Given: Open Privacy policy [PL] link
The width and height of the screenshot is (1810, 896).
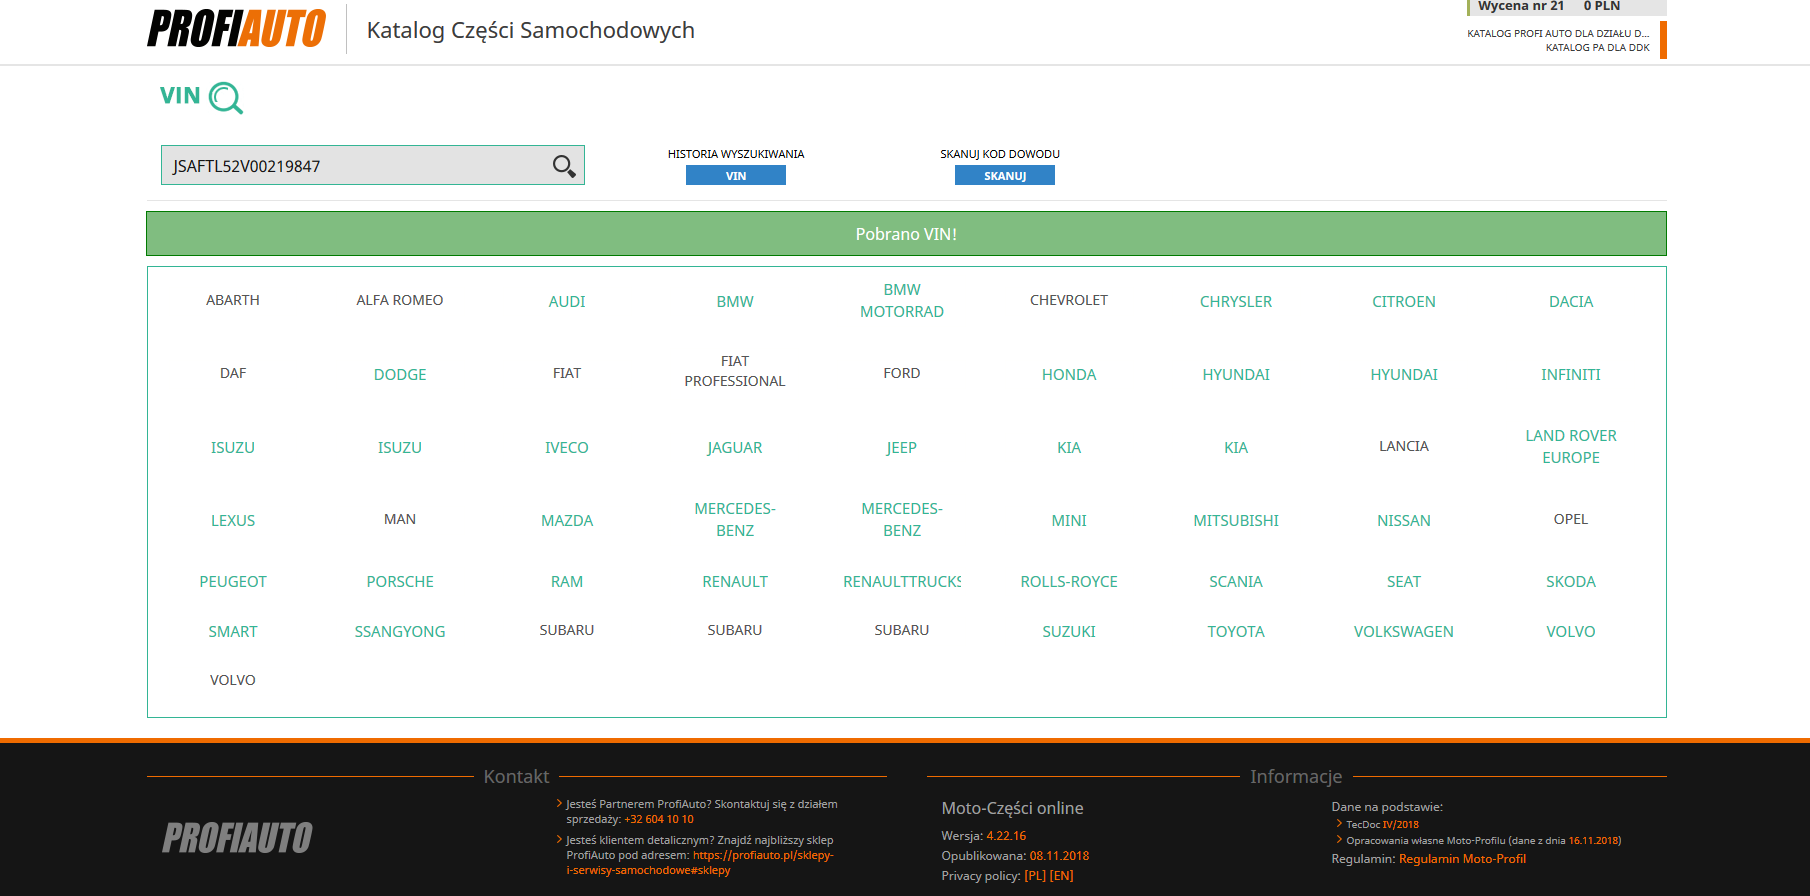Looking at the screenshot, I should [x=1035, y=875].
